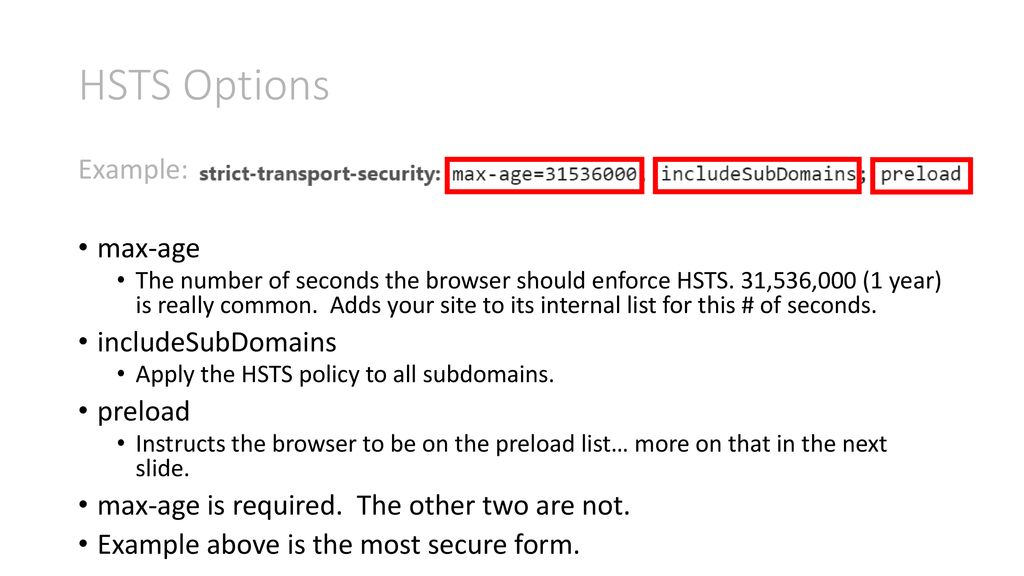Click 'The other two are not.' text
Image resolution: width=1024 pixels, height=576 pixels.
(x=493, y=506)
